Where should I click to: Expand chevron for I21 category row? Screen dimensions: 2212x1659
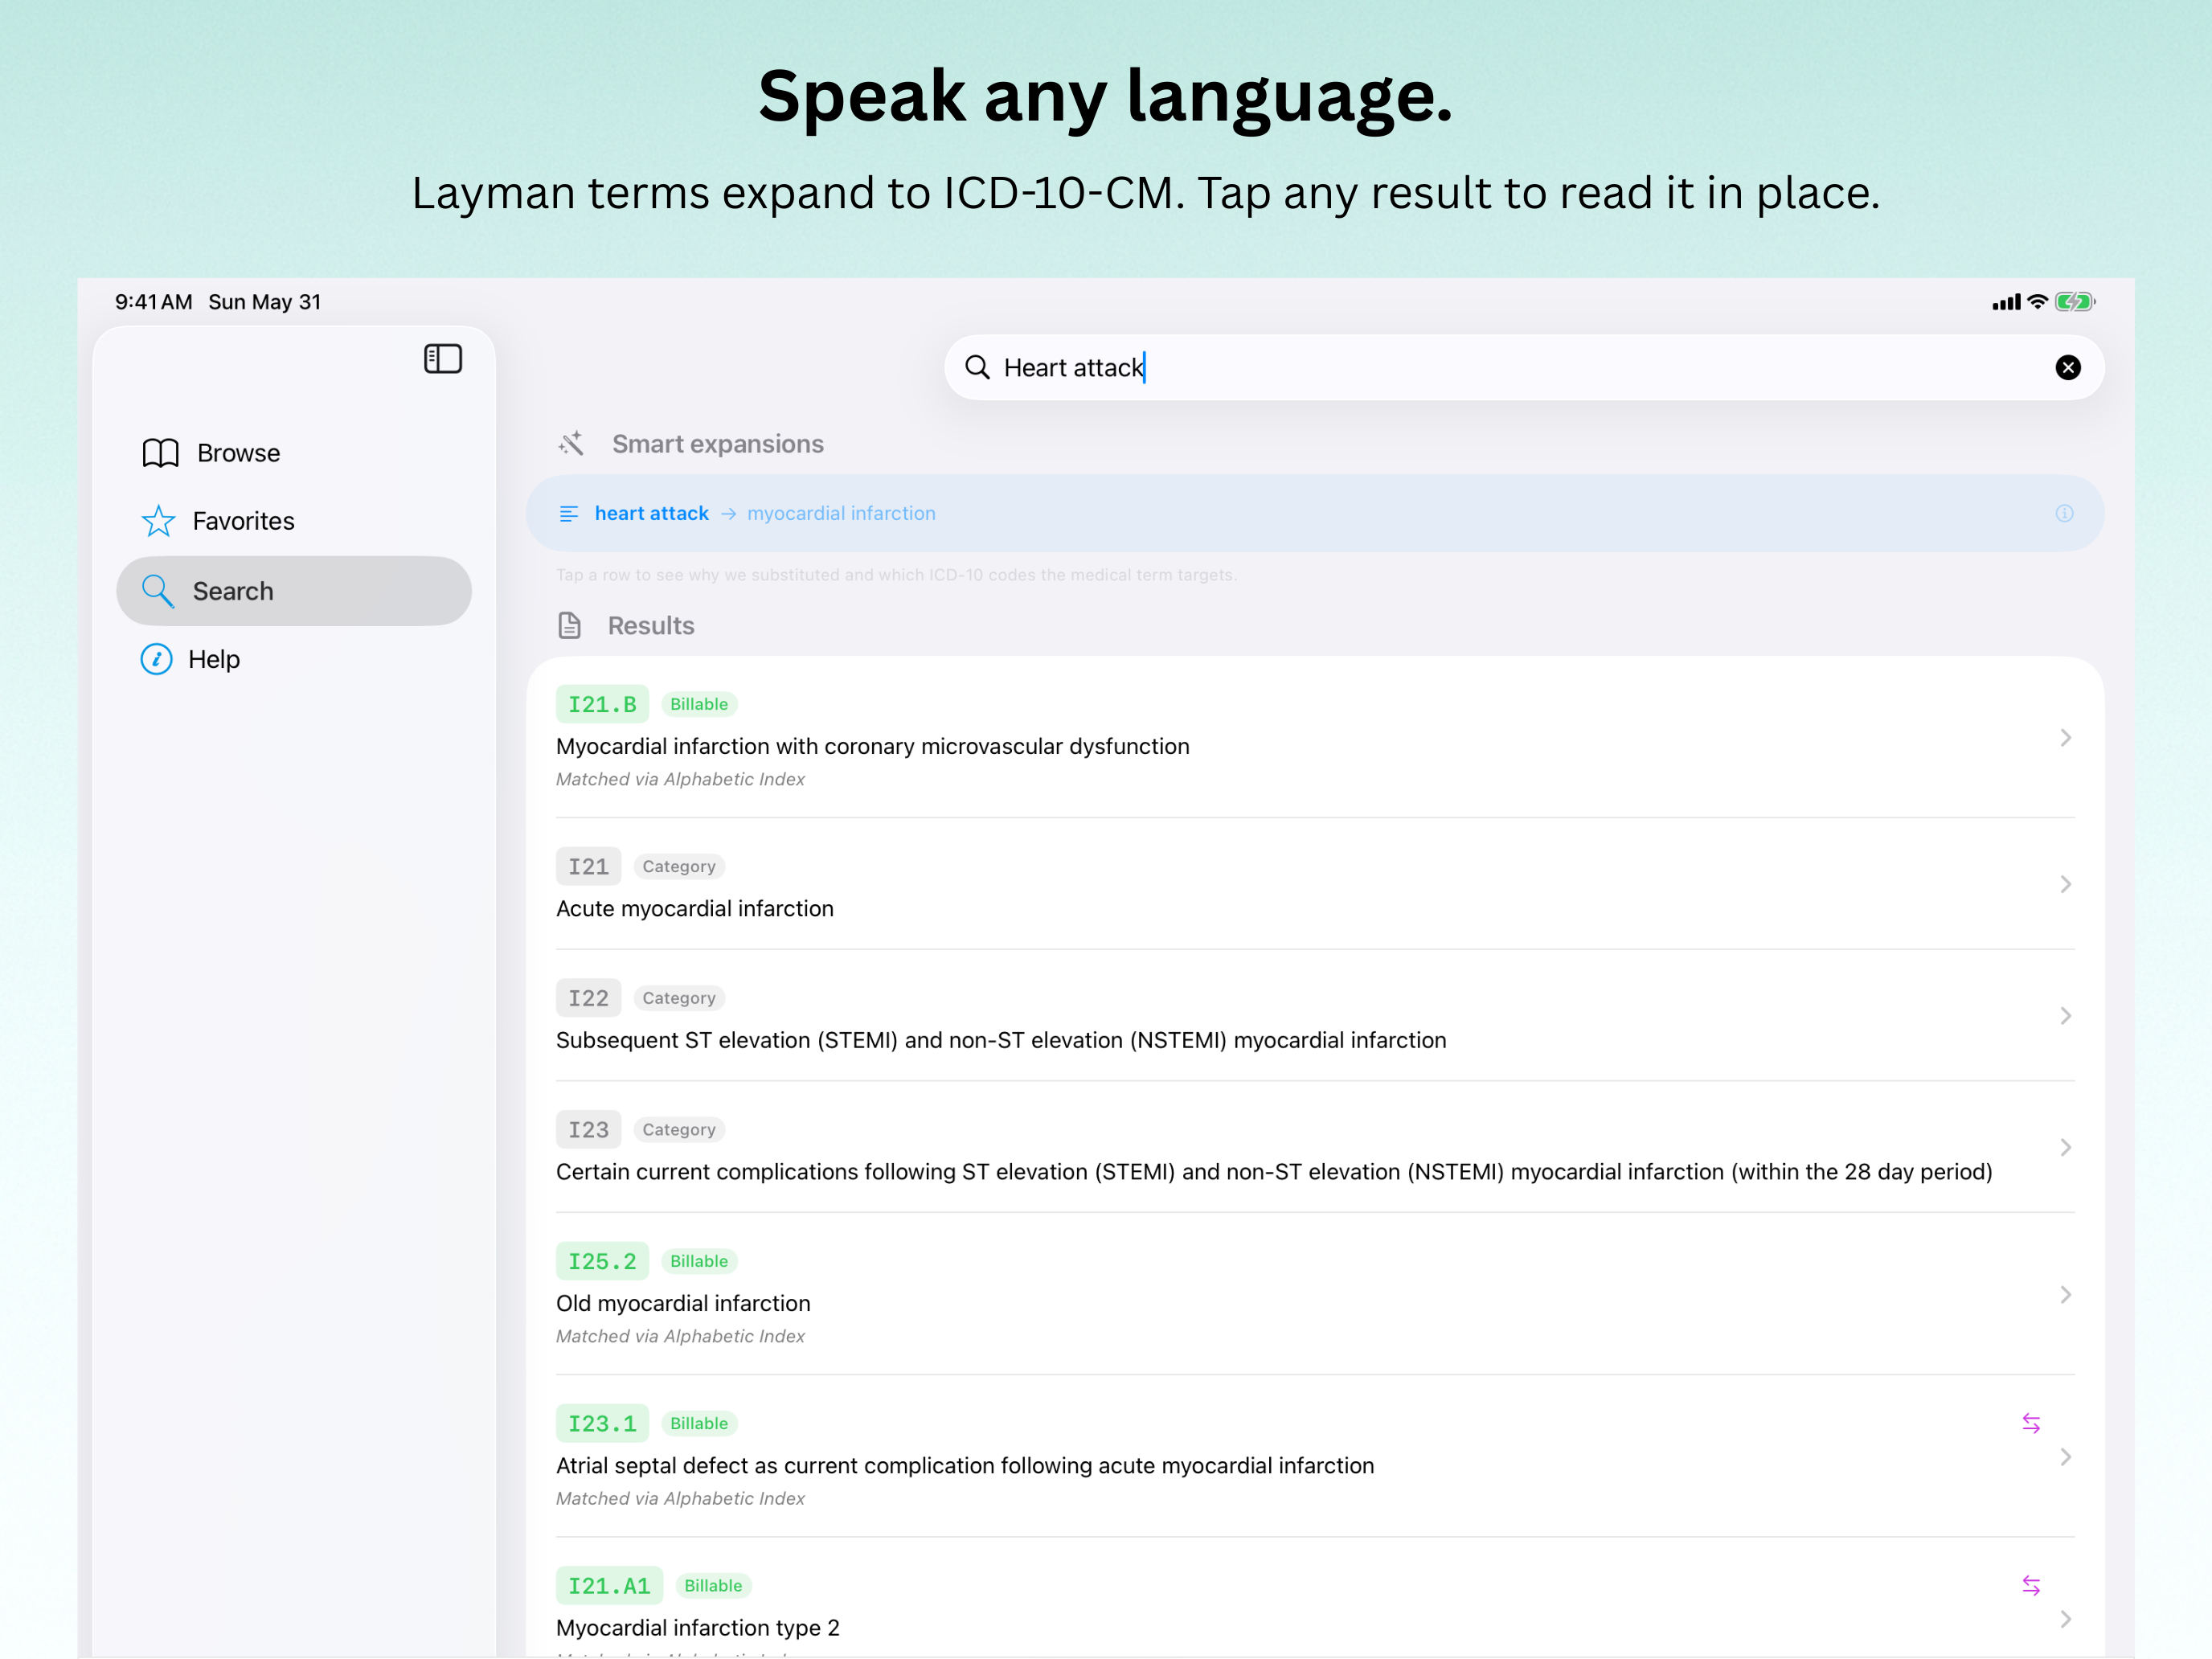[x=2065, y=884]
